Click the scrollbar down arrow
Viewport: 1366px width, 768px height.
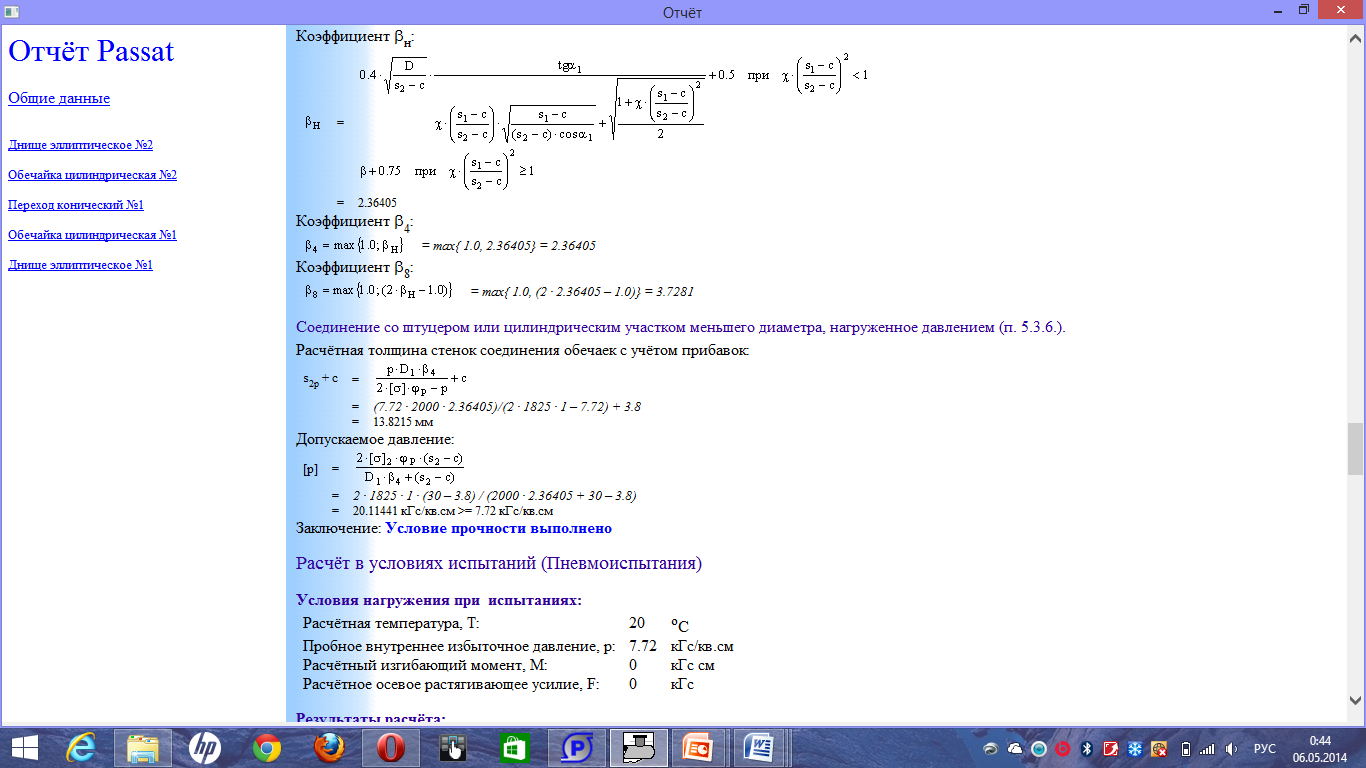pos(1356,700)
